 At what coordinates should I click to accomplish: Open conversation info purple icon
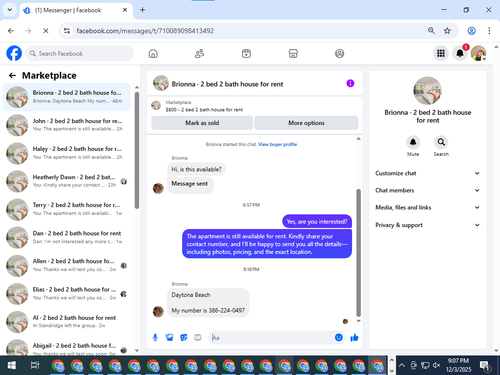pos(350,83)
